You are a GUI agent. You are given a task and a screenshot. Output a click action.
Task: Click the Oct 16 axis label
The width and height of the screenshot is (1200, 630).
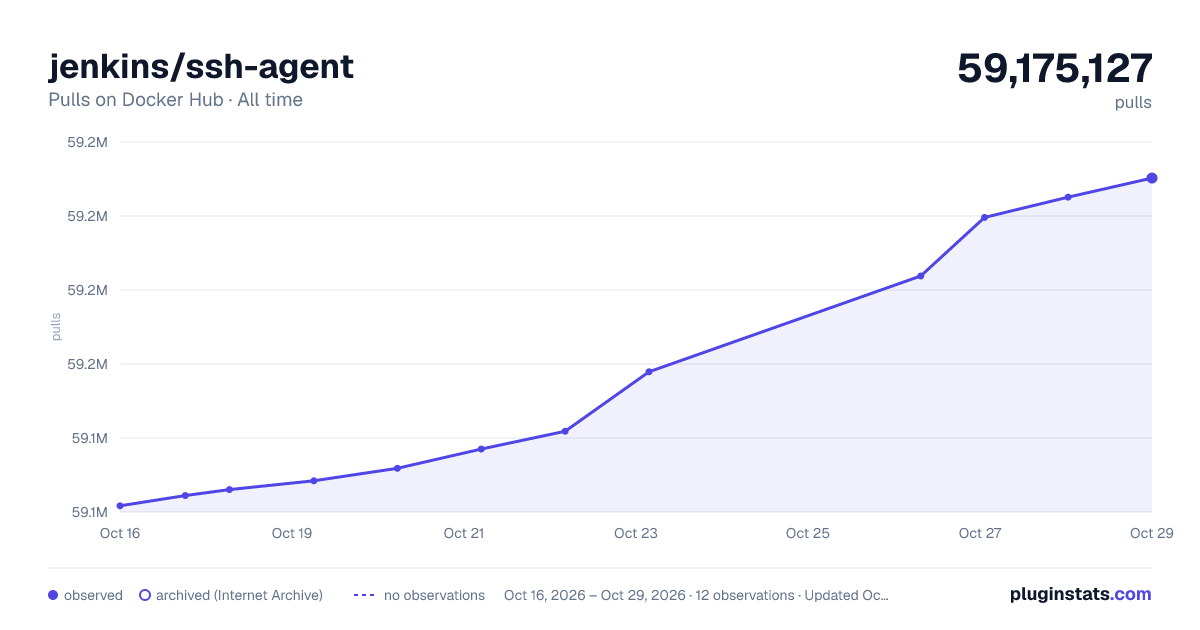(120, 533)
